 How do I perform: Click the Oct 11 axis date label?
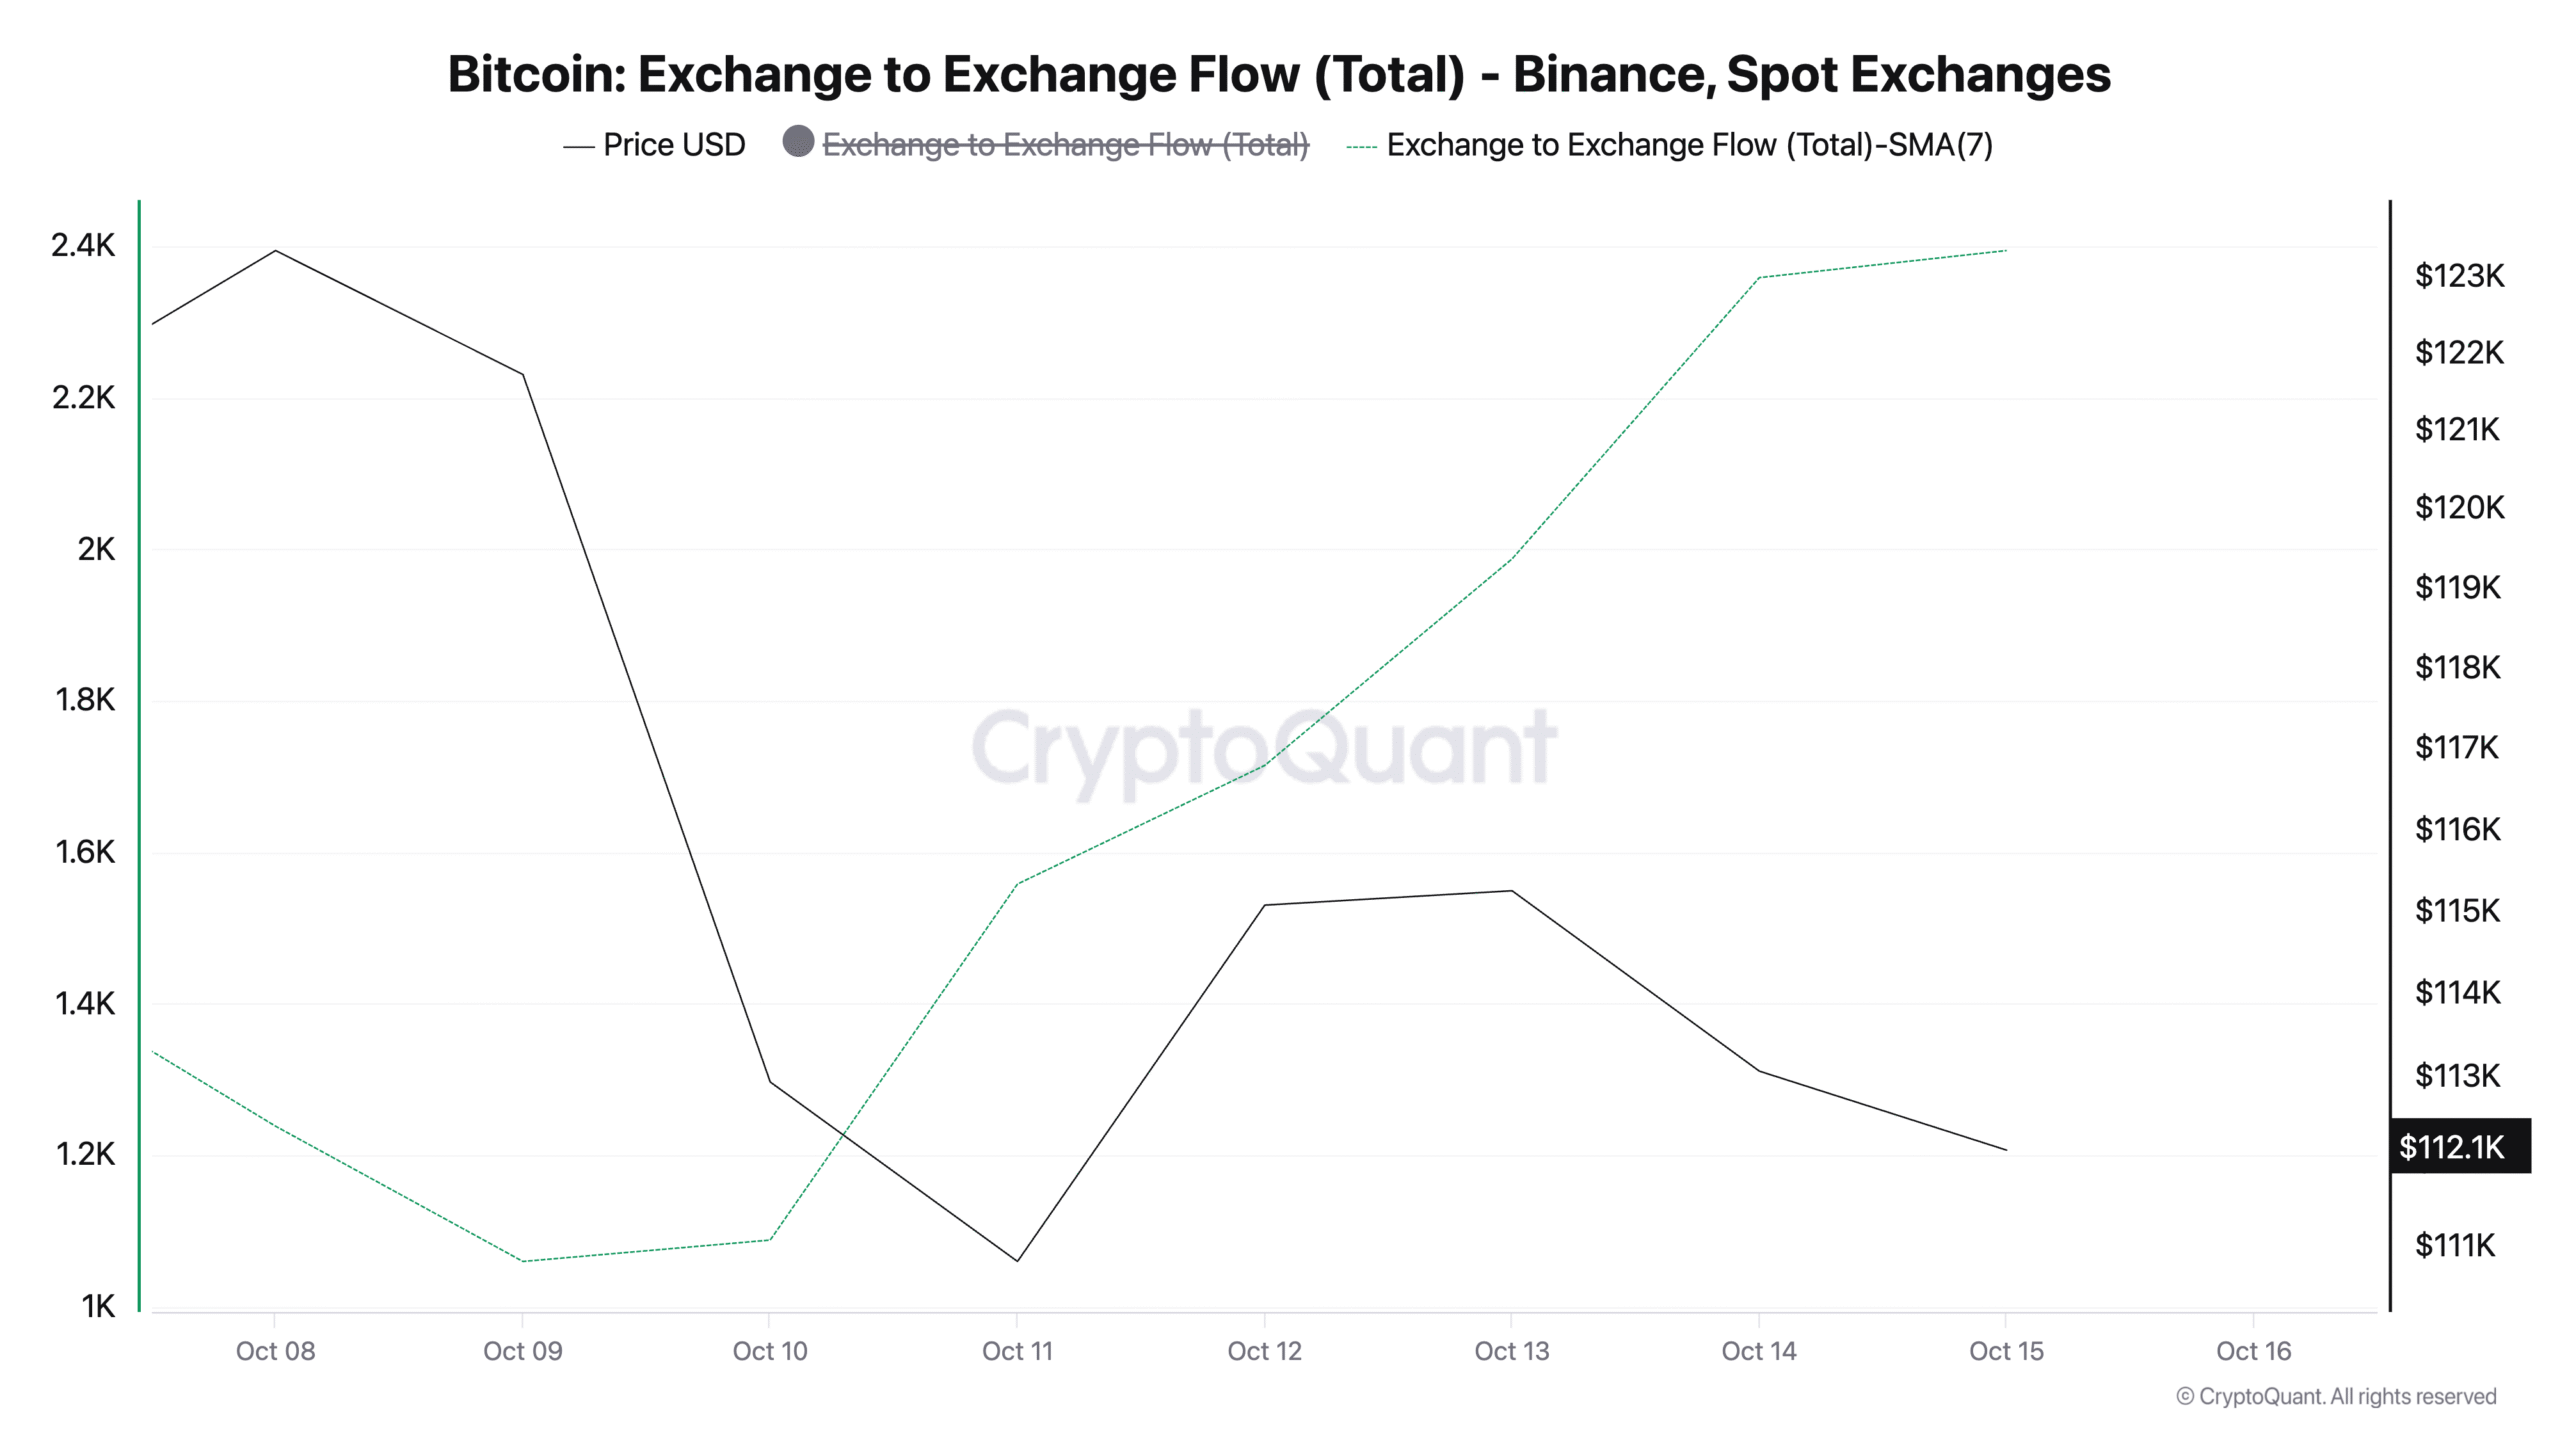point(1017,1351)
